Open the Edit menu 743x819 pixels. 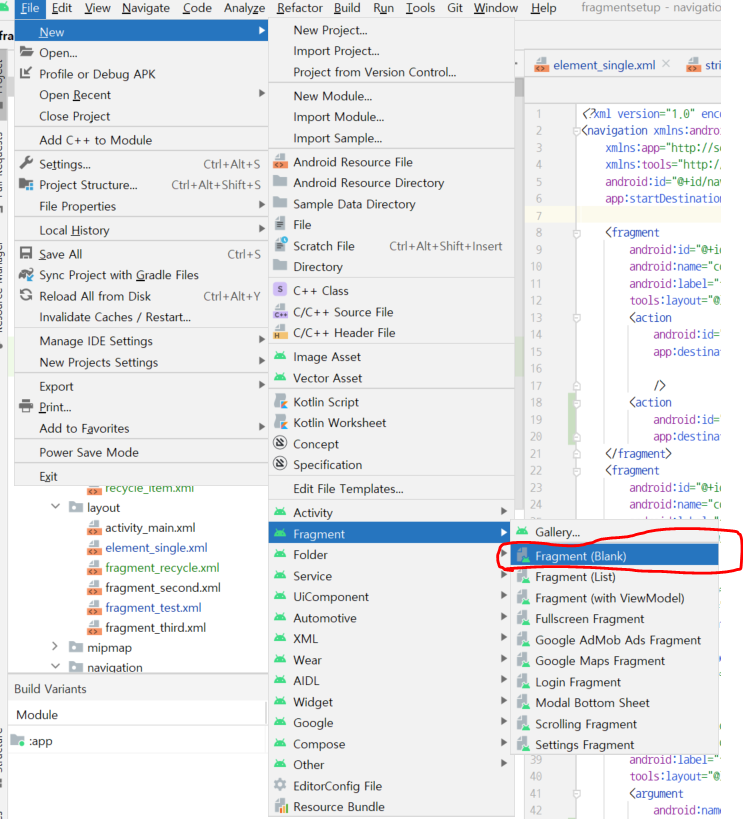click(x=62, y=8)
